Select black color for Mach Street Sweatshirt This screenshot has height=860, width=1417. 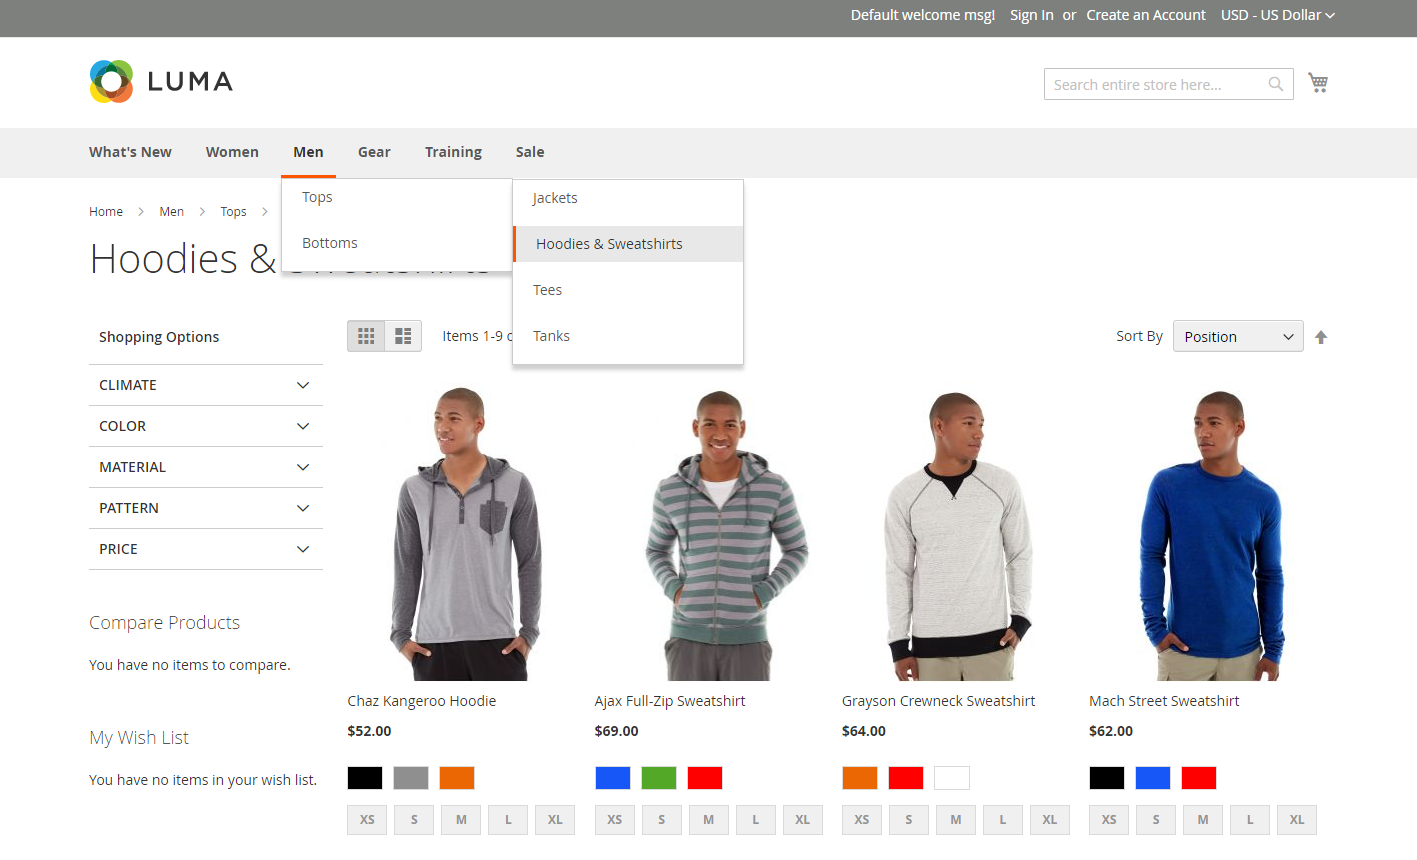pyautogui.click(x=1107, y=778)
